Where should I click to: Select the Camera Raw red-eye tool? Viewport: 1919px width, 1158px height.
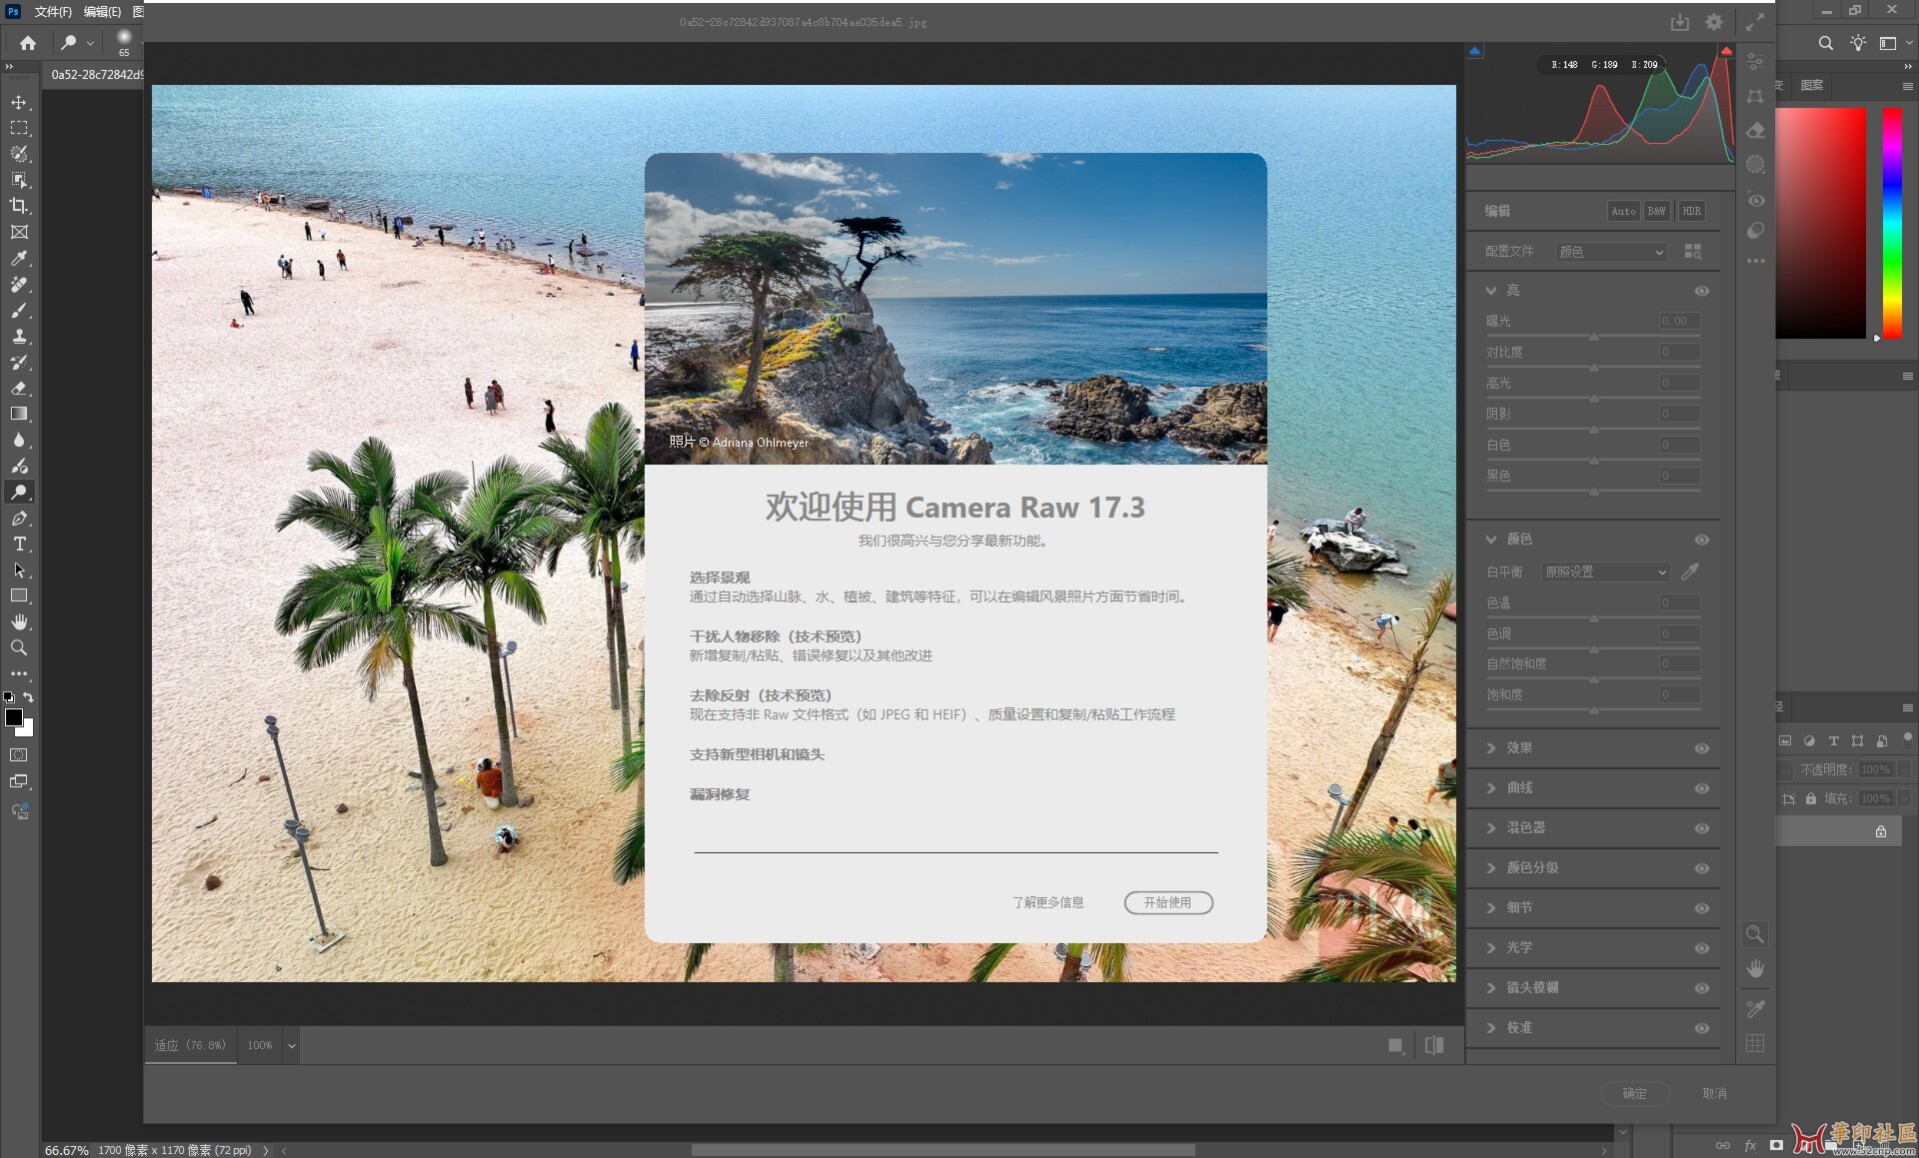click(x=1755, y=199)
